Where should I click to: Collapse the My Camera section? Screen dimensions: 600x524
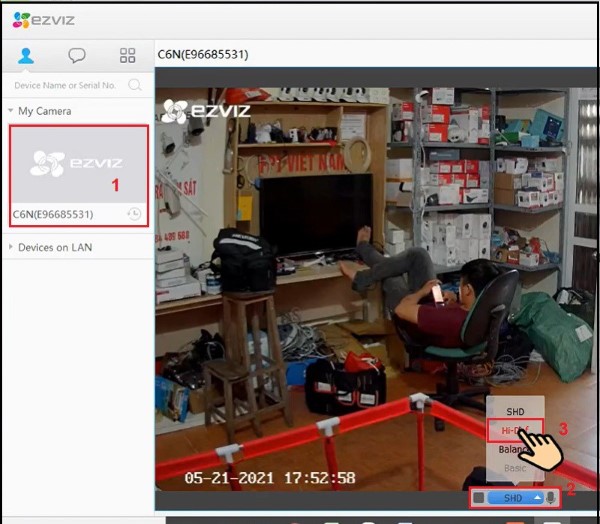[10, 111]
